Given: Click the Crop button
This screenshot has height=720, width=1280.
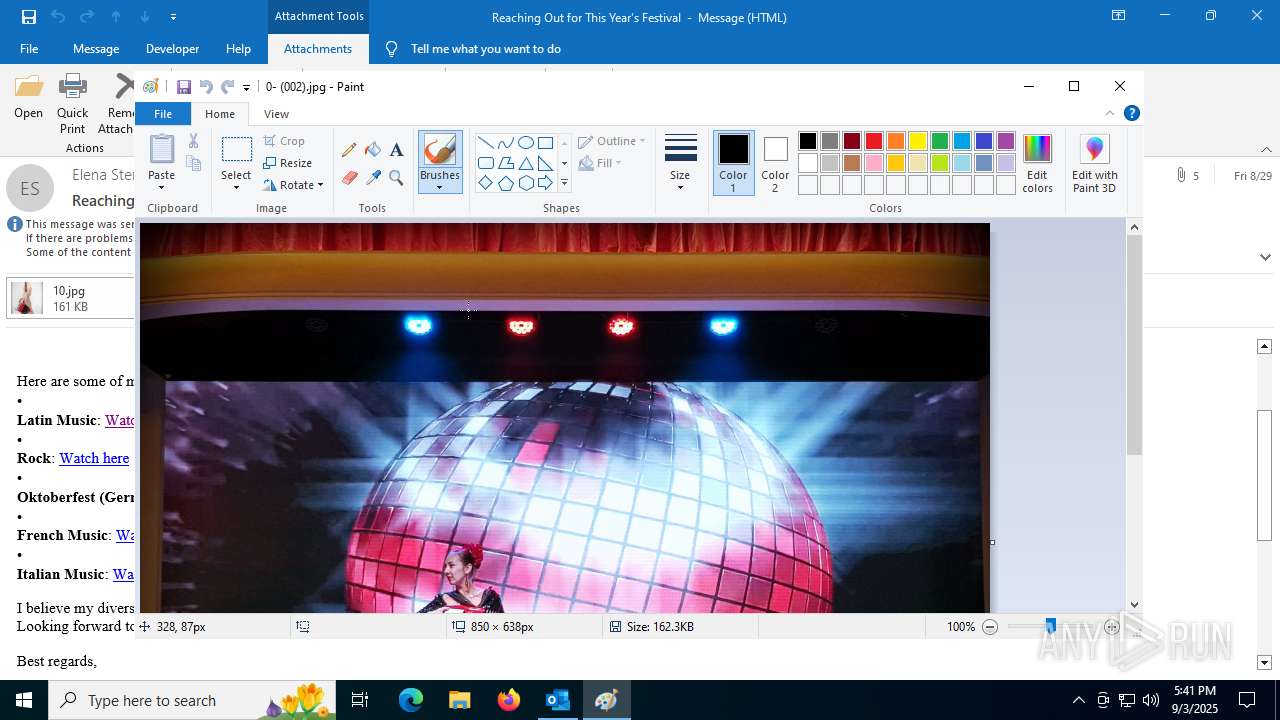Looking at the screenshot, I should tap(284, 141).
